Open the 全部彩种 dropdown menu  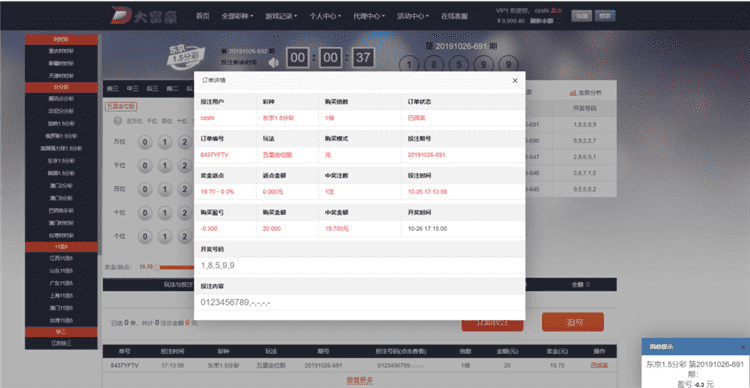pyautogui.click(x=237, y=16)
